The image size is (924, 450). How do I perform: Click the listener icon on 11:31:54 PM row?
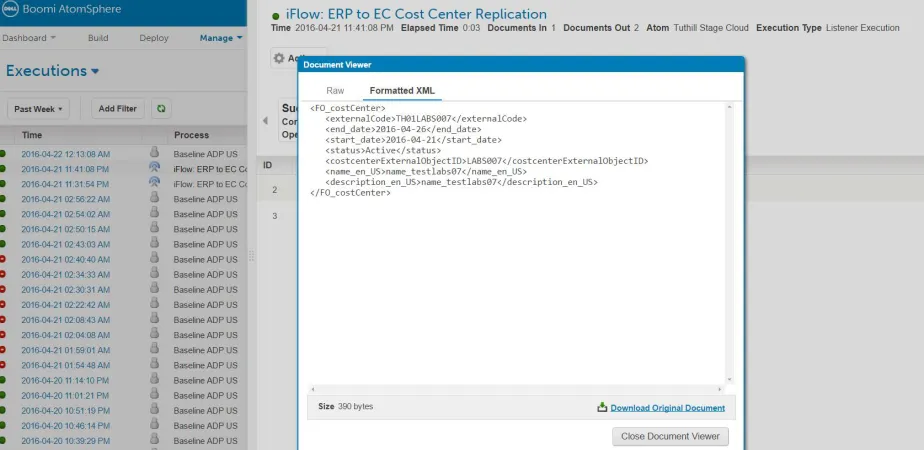point(154,183)
